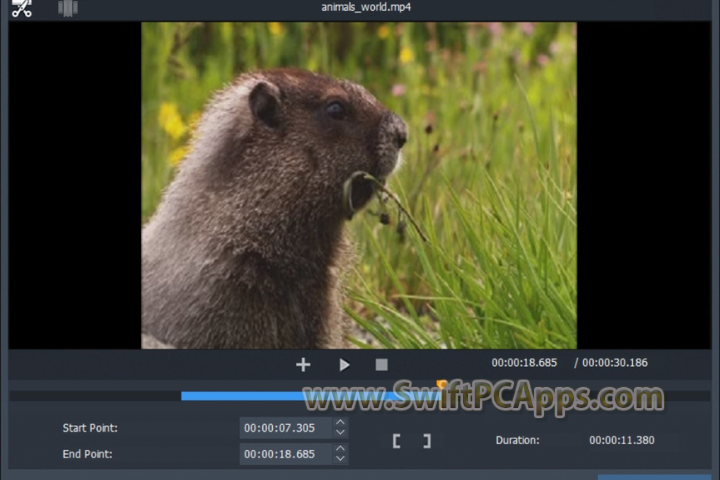Decrease End Point time with down arrow
Screen dimensions: 720x480
pos(340,458)
